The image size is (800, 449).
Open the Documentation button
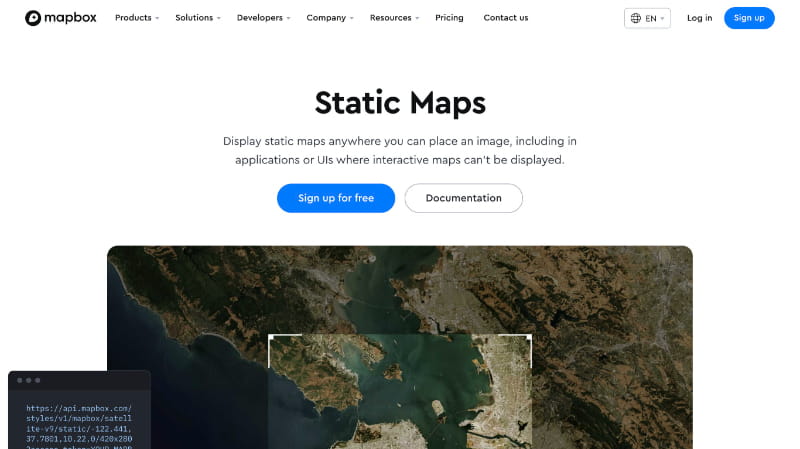point(463,198)
